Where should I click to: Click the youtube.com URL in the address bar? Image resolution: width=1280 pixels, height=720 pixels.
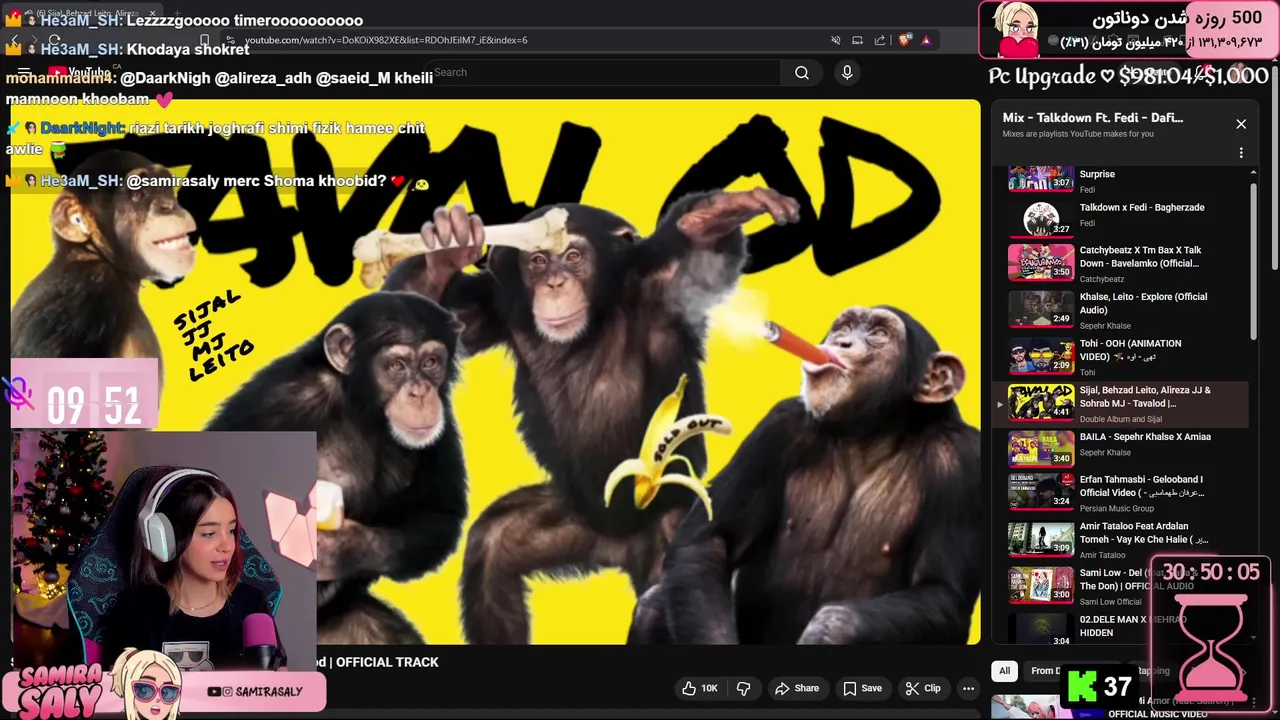(x=386, y=40)
